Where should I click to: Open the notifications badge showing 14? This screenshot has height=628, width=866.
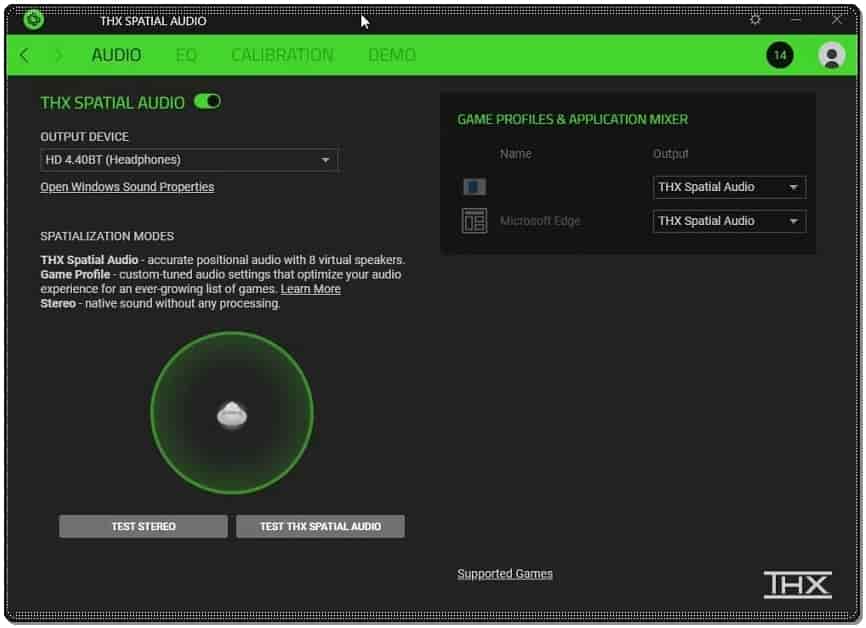pos(780,55)
